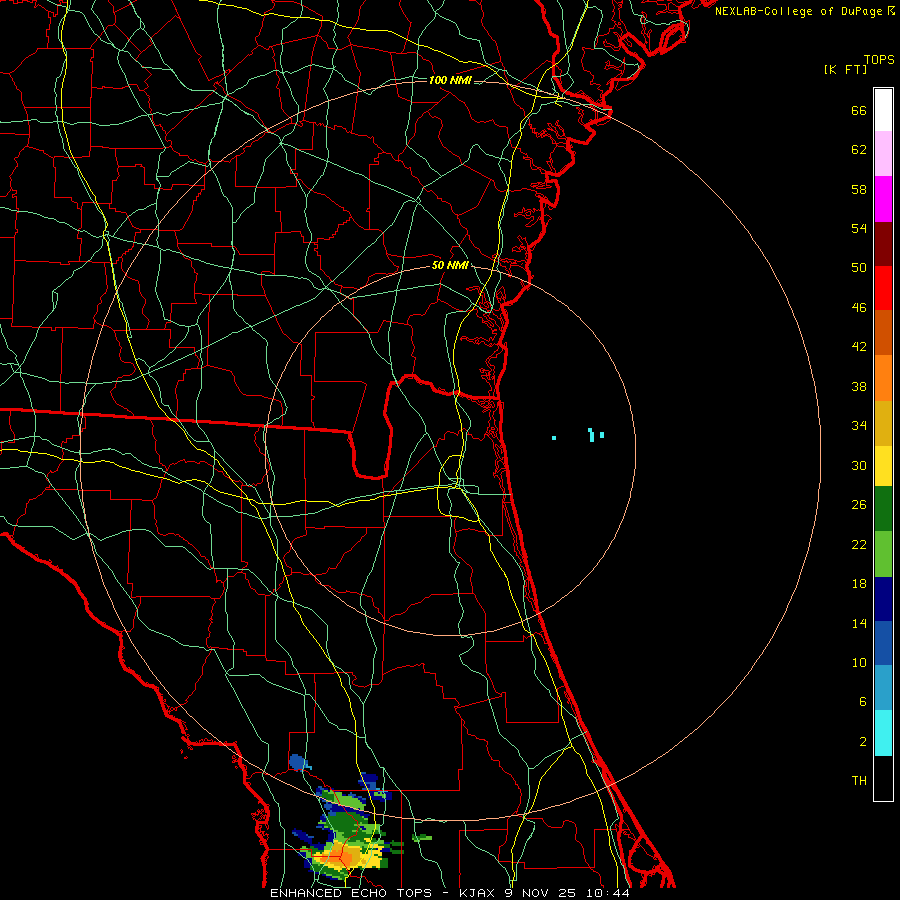Select the dark green legend swatch
The width and height of the screenshot is (900, 900).
tap(883, 509)
